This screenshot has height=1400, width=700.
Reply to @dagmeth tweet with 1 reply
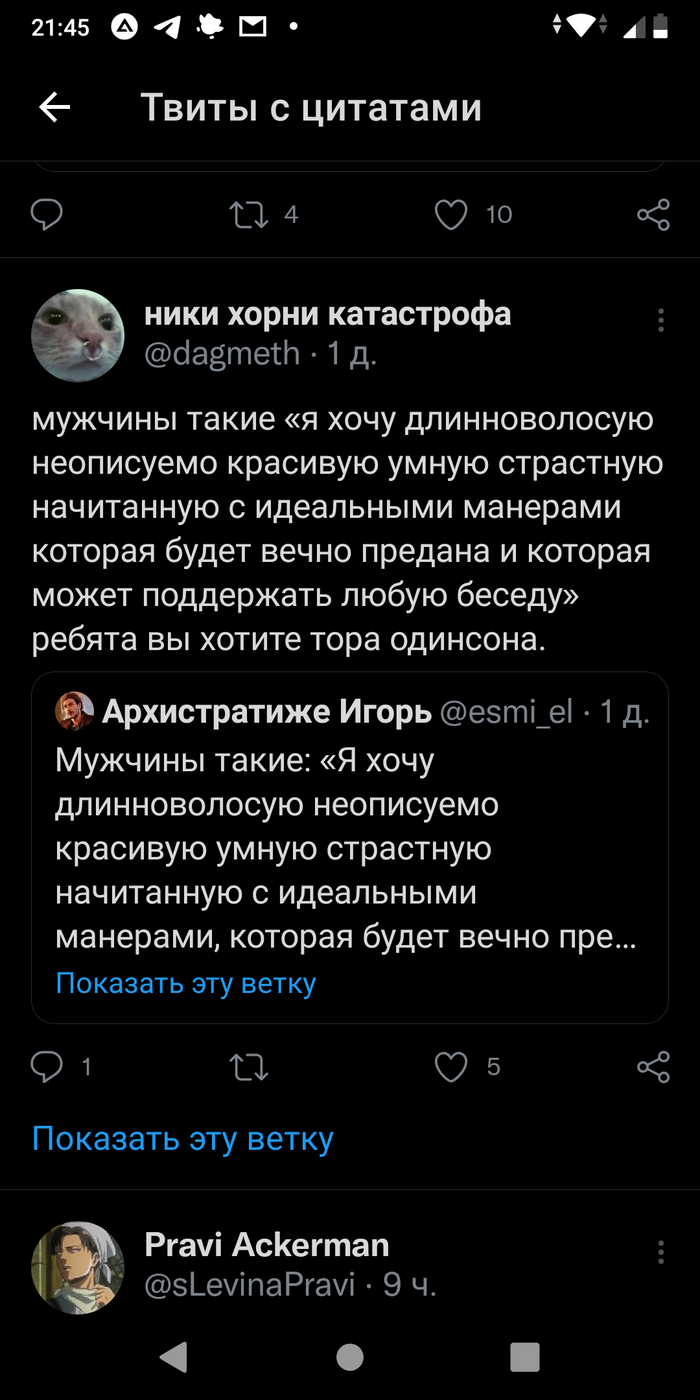47,1068
